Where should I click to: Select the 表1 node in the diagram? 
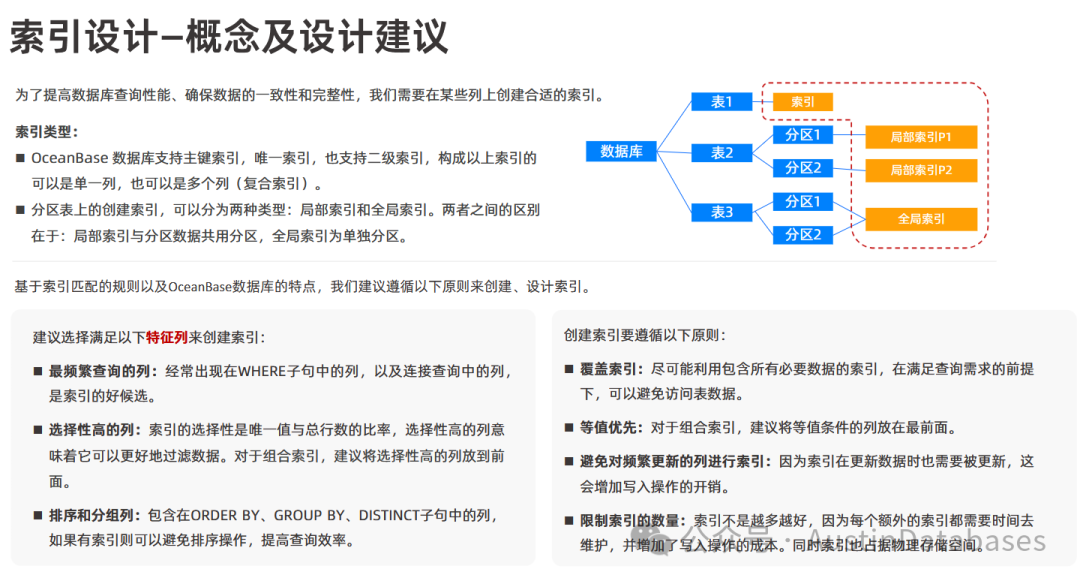click(721, 102)
